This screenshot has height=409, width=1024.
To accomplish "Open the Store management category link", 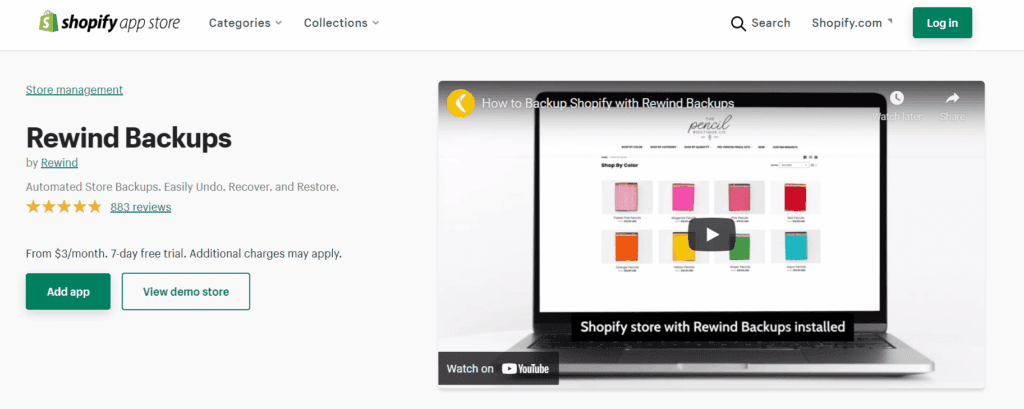I will 74,90.
